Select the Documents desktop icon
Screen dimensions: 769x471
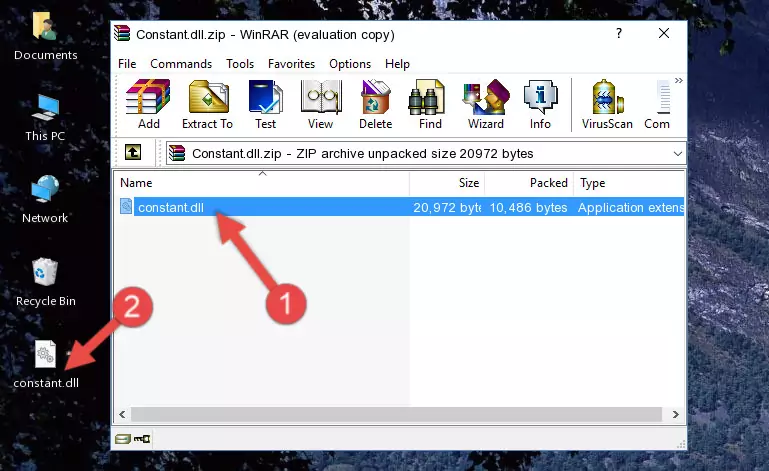45,36
